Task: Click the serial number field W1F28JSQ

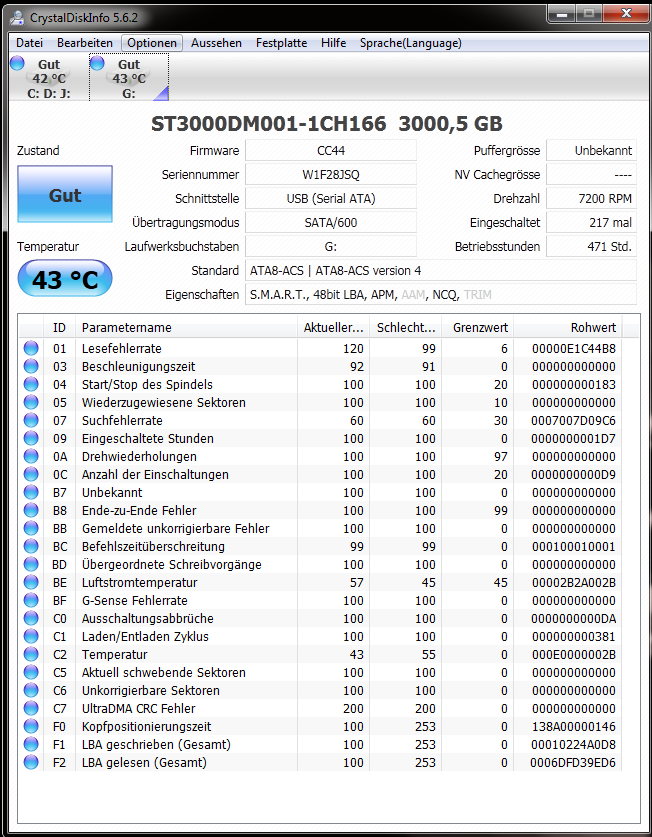Action: coord(331,175)
